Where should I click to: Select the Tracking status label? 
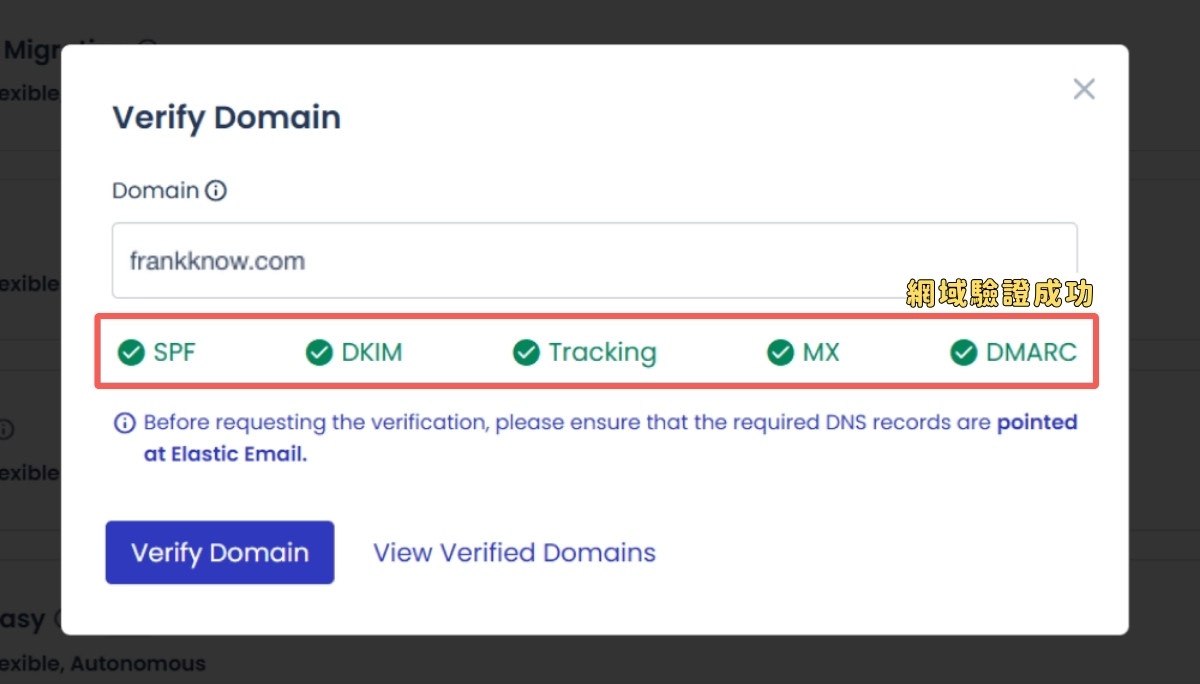click(603, 352)
